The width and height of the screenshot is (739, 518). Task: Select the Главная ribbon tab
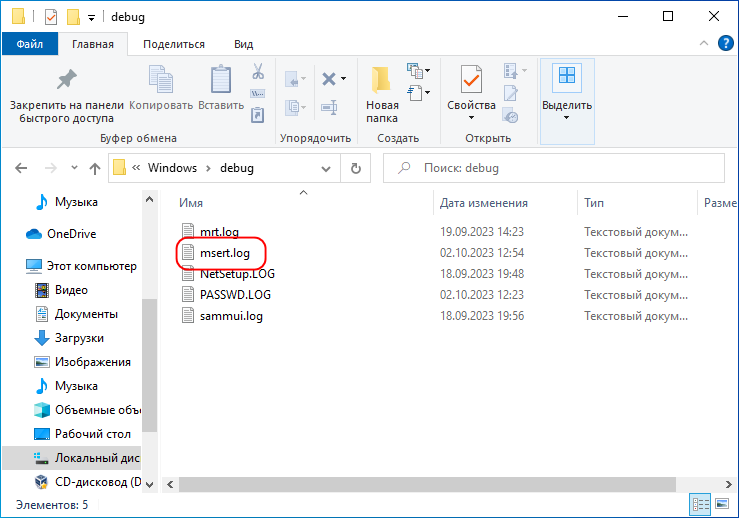93,44
